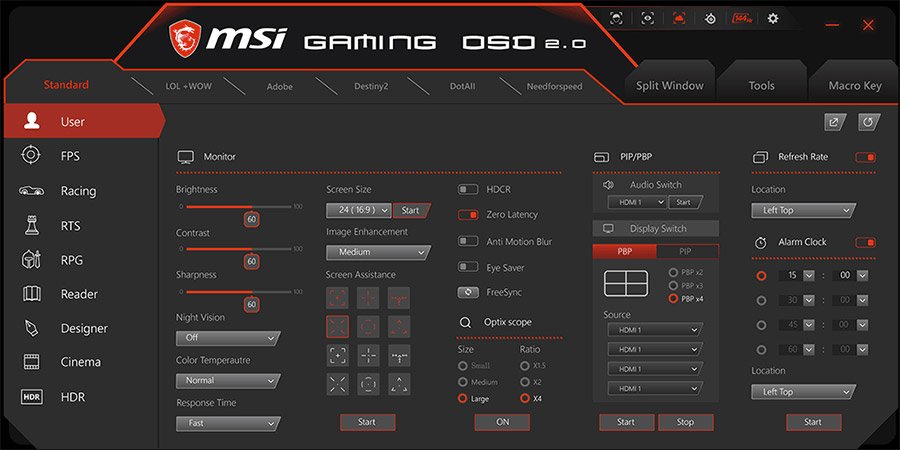Choose red X-shaped crosshair in Screen Assistance
The width and height of the screenshot is (900, 450).
338,327
